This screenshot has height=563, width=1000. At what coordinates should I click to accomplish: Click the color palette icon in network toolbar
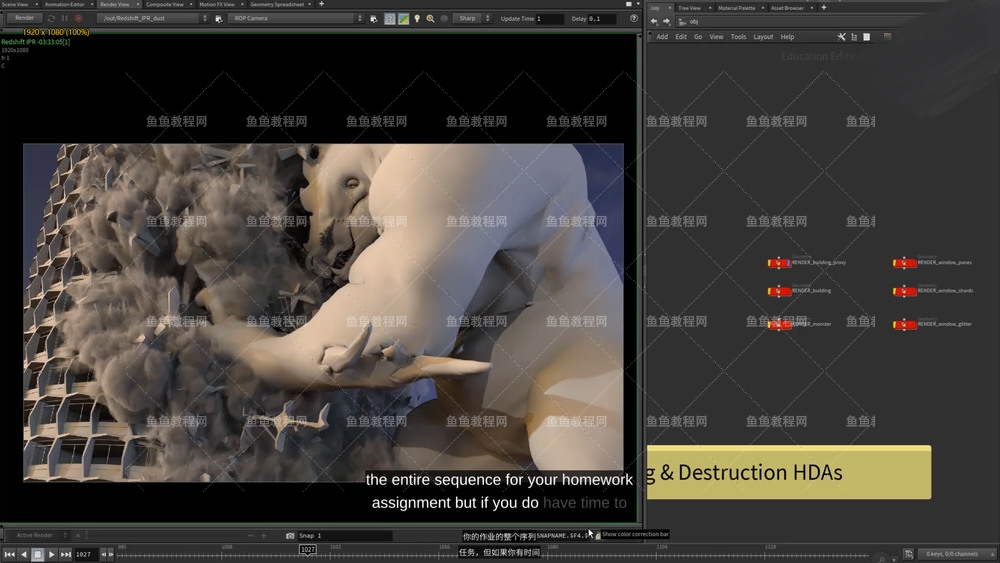click(887, 37)
